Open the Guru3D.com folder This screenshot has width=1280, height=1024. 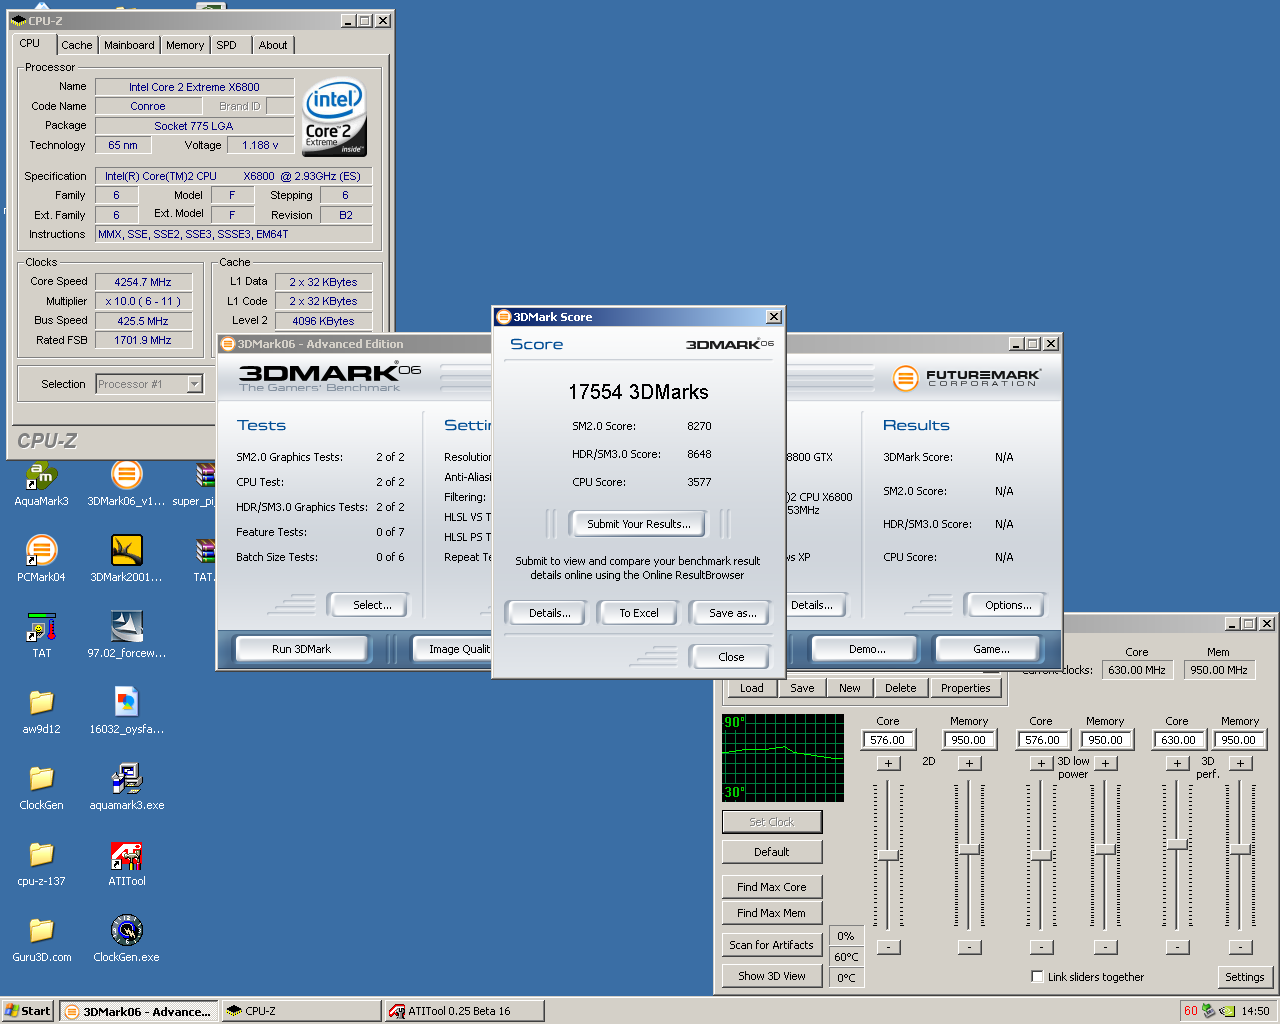coord(41,939)
